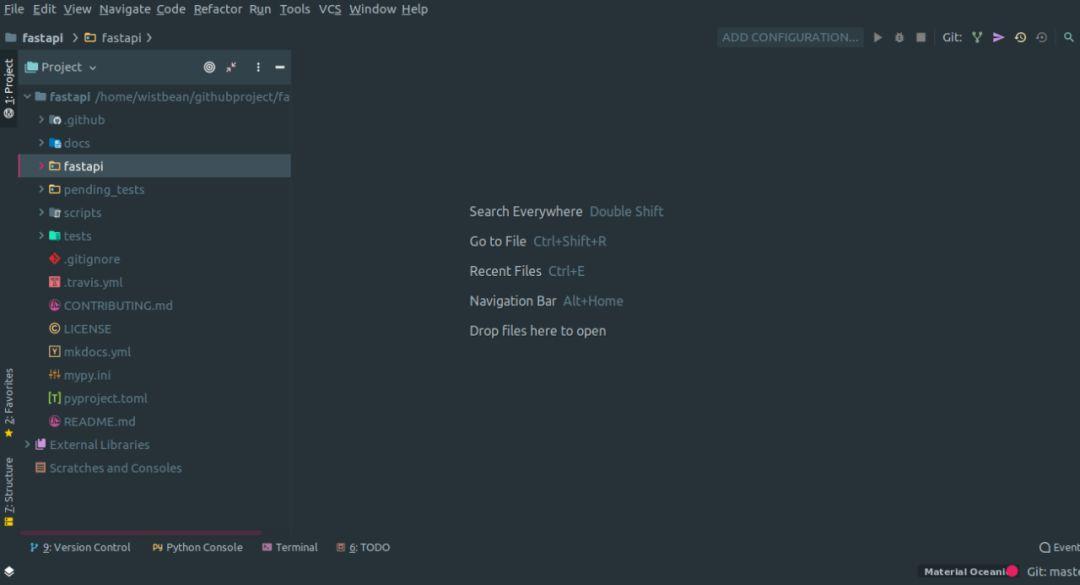Open Git history clock icon
Image resolution: width=1080 pixels, height=585 pixels.
(x=1020, y=37)
